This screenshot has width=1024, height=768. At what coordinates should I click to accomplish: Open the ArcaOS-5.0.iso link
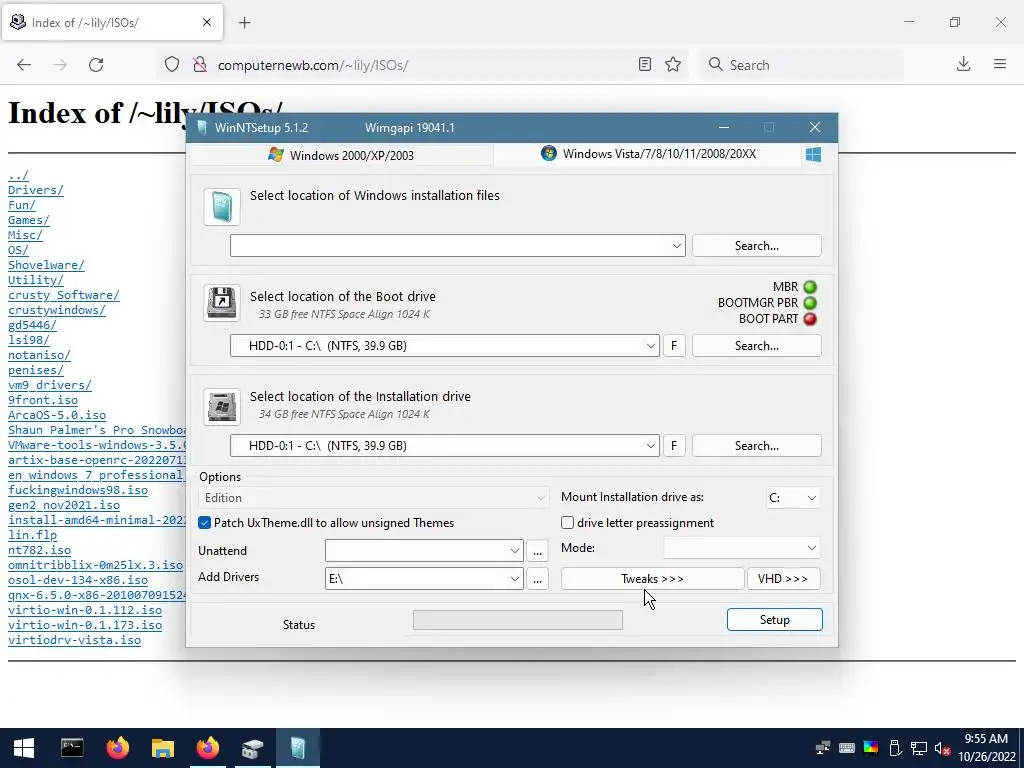(57, 415)
